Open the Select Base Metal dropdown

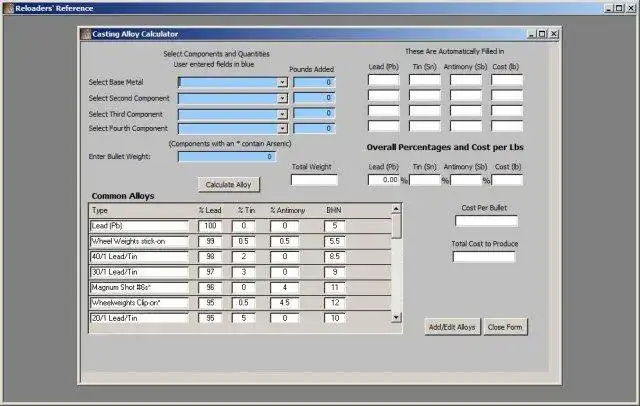(282, 82)
